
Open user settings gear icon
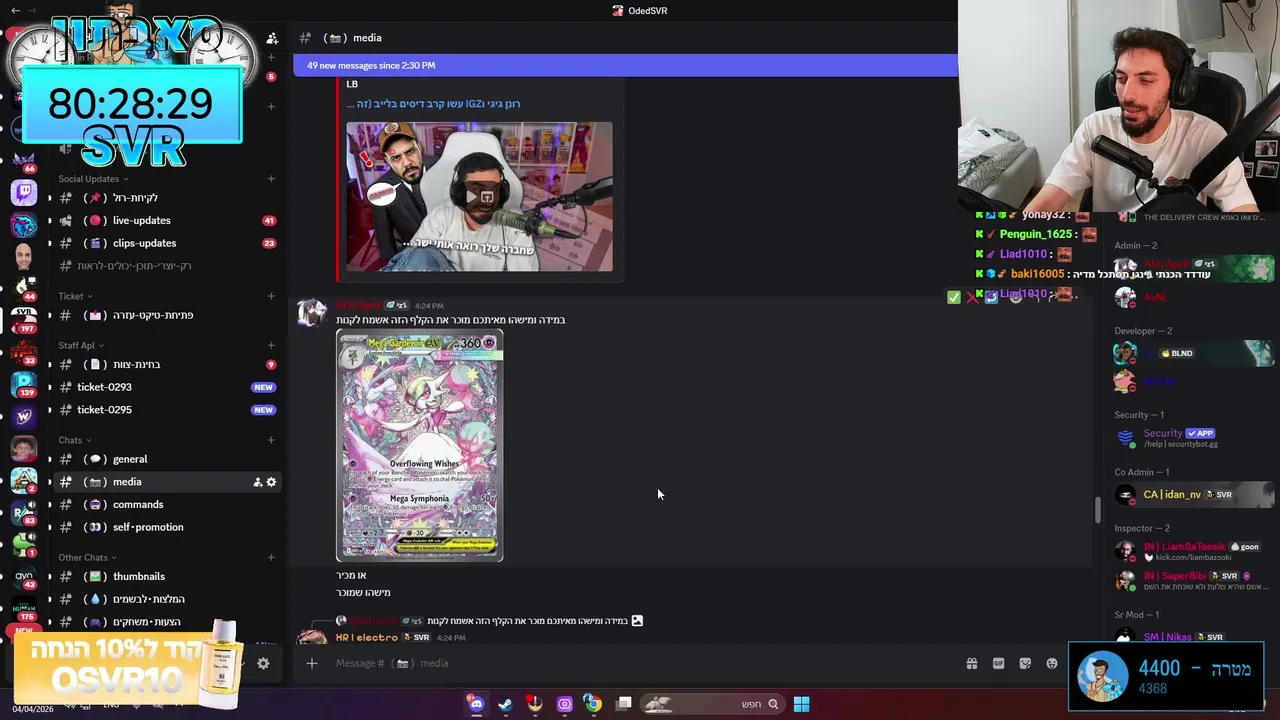tap(263, 663)
